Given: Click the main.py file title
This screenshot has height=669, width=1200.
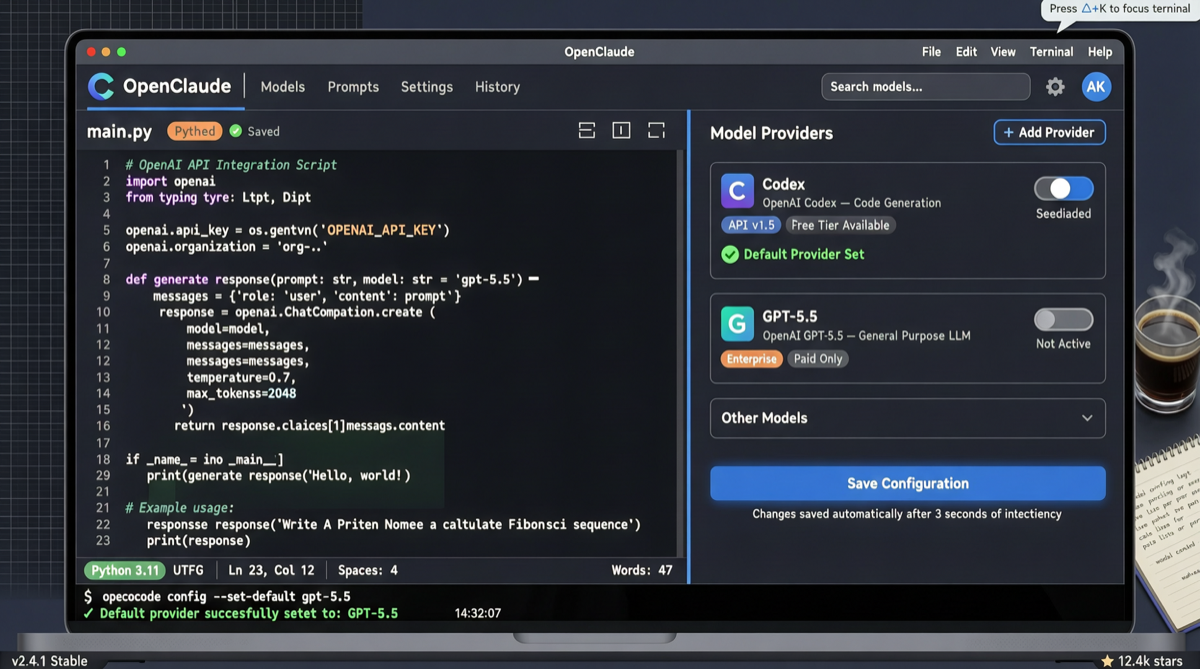Looking at the screenshot, I should (120, 131).
